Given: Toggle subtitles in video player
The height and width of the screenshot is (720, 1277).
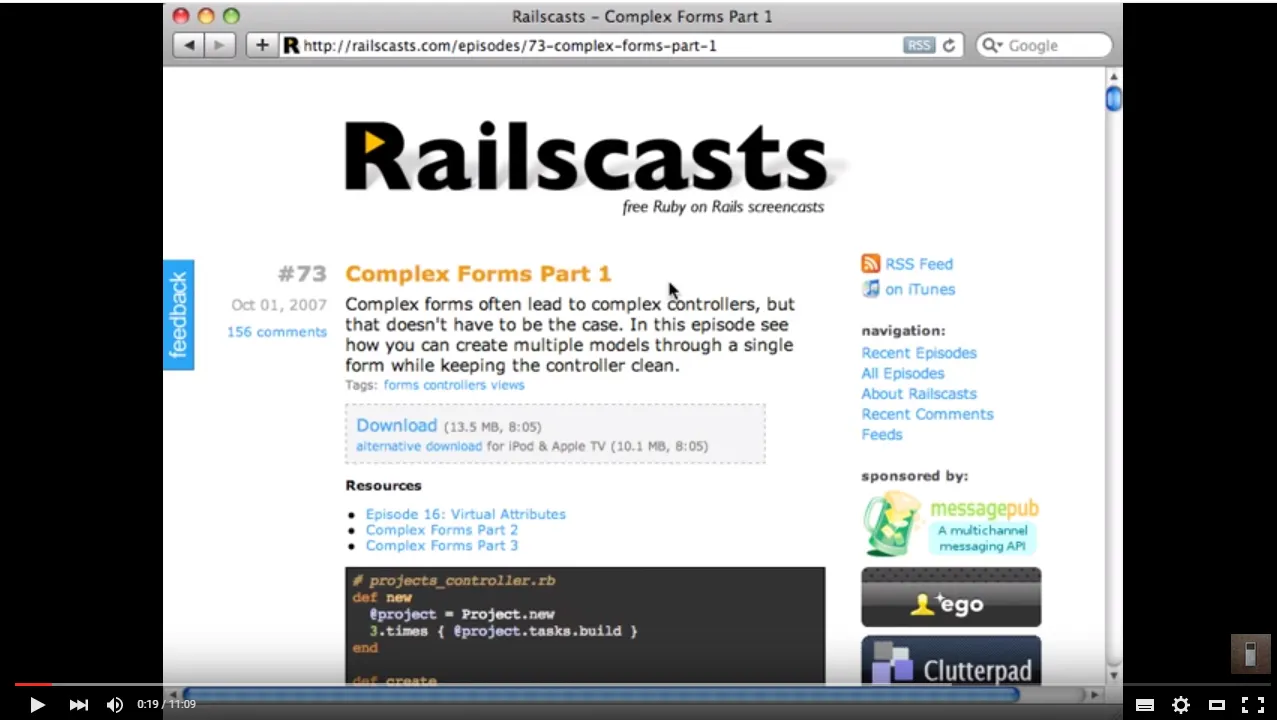Looking at the screenshot, I should (1145, 705).
